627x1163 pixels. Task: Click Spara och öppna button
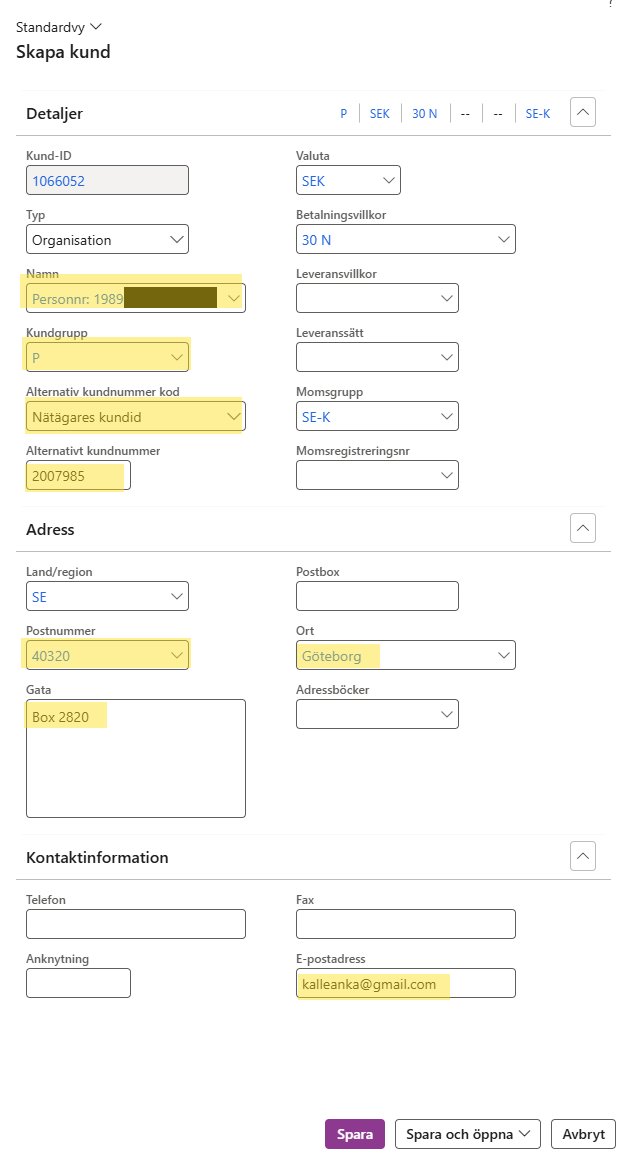[x=467, y=1134]
